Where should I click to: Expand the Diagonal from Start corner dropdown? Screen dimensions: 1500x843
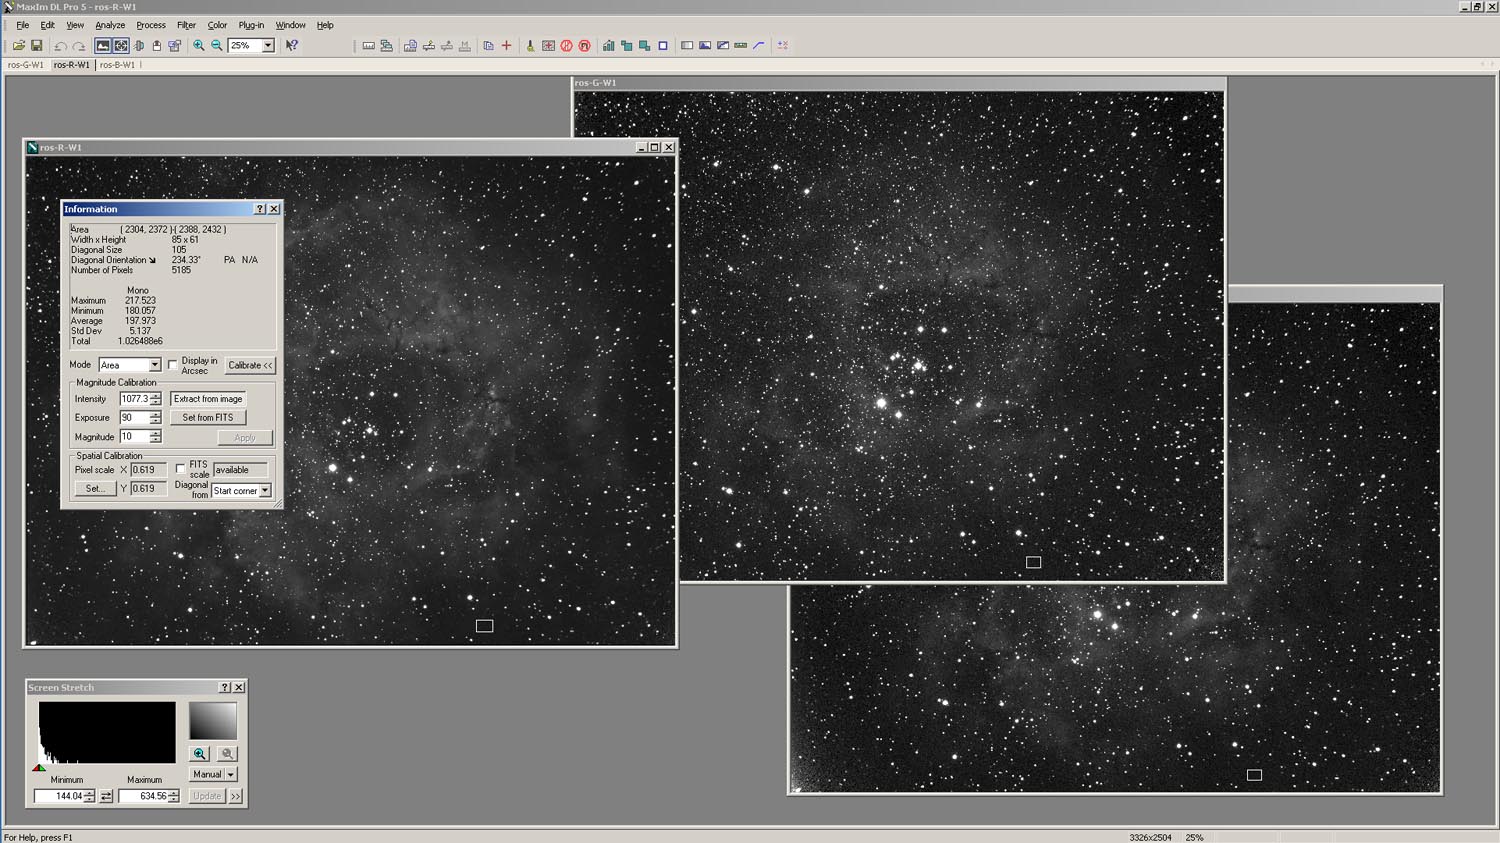click(x=265, y=491)
